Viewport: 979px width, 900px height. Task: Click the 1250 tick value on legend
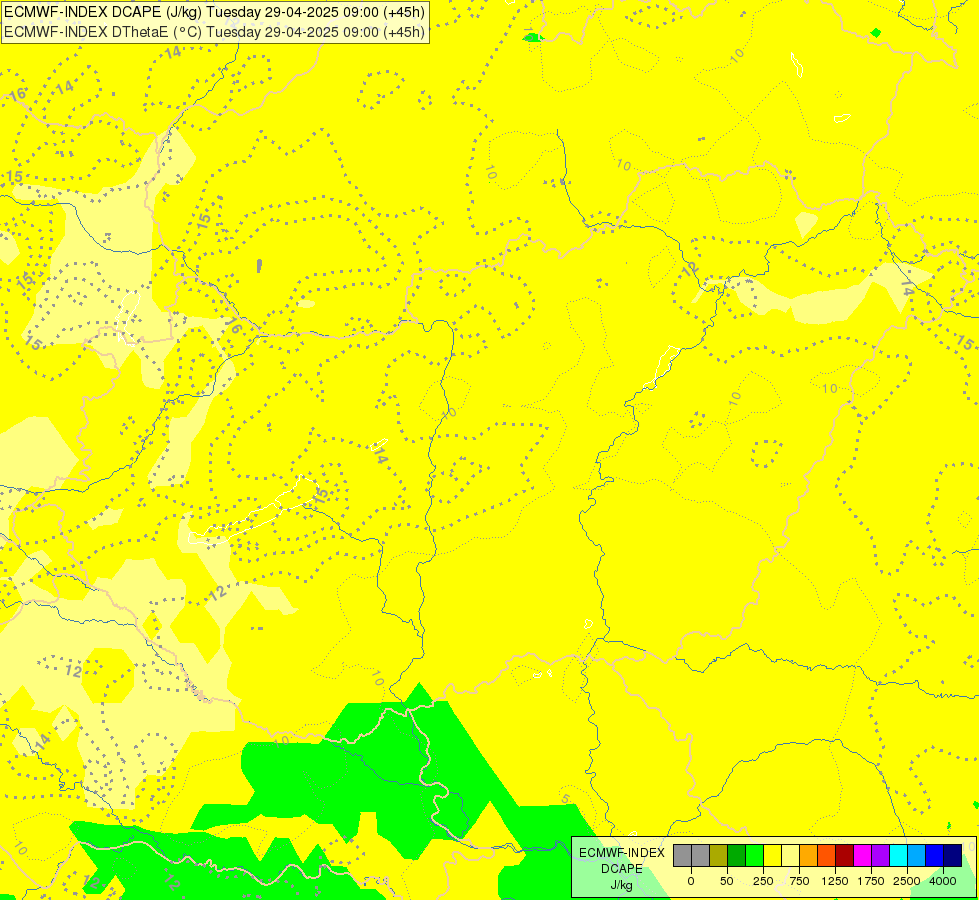click(835, 881)
